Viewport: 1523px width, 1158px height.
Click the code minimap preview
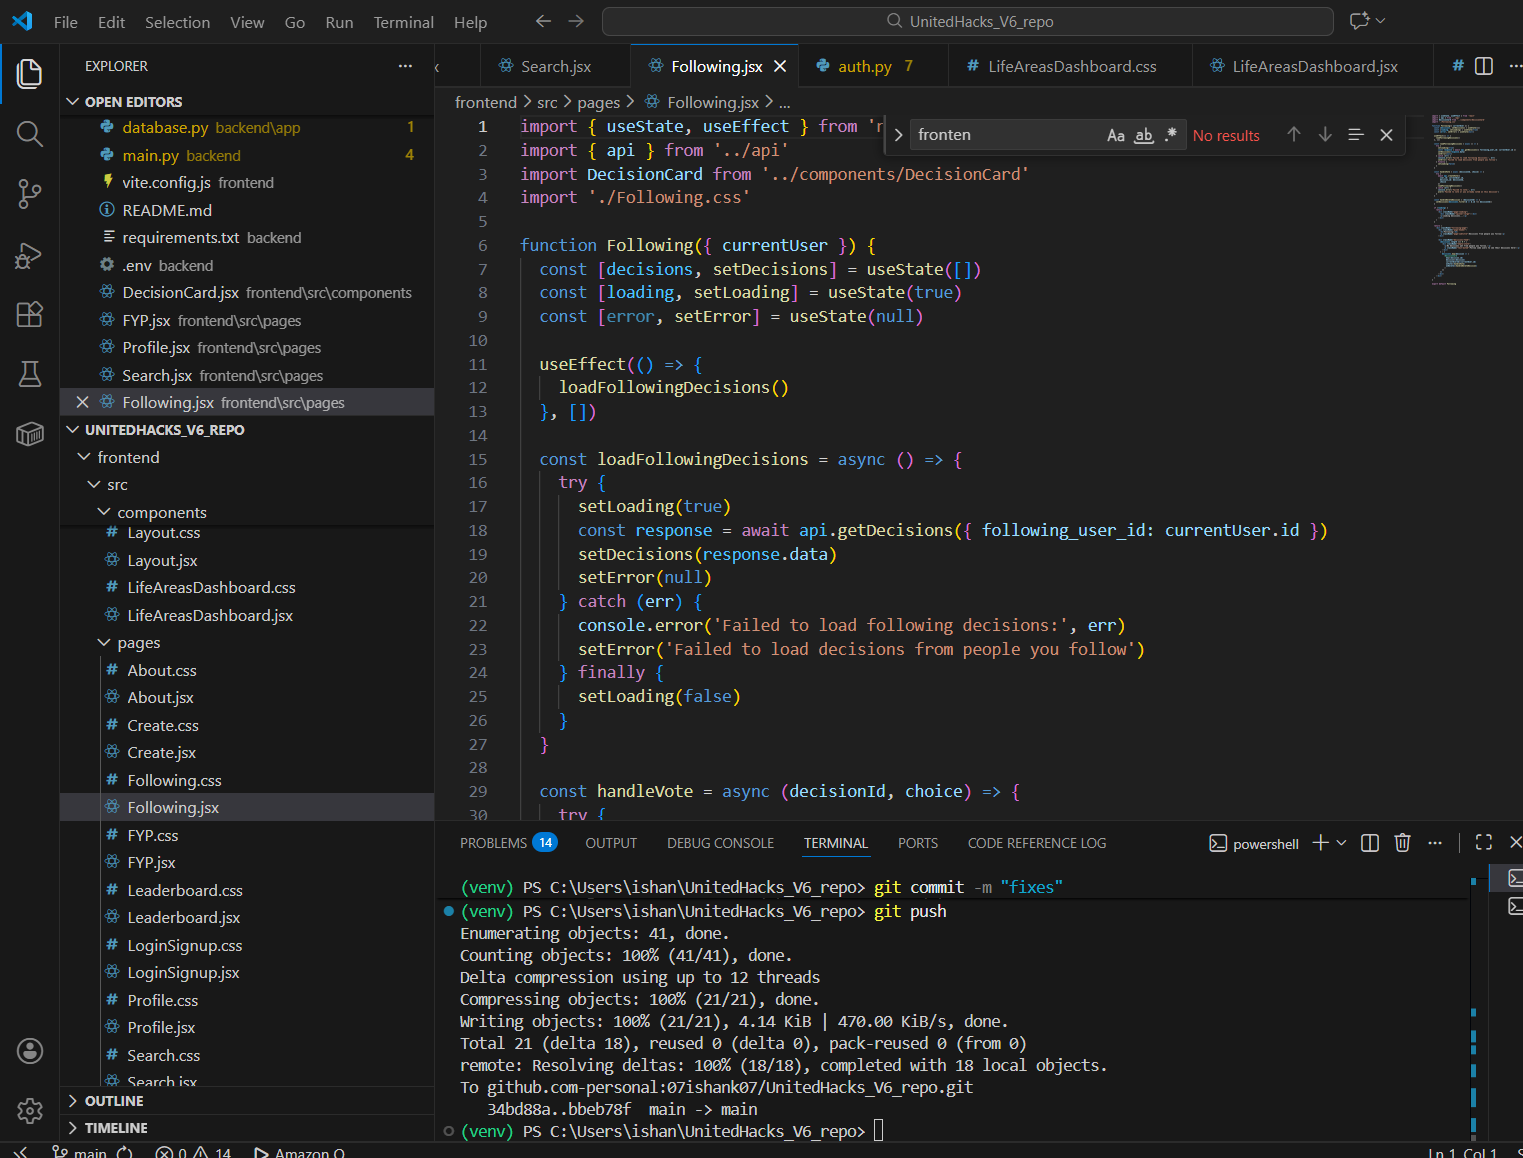[x=1472, y=200]
